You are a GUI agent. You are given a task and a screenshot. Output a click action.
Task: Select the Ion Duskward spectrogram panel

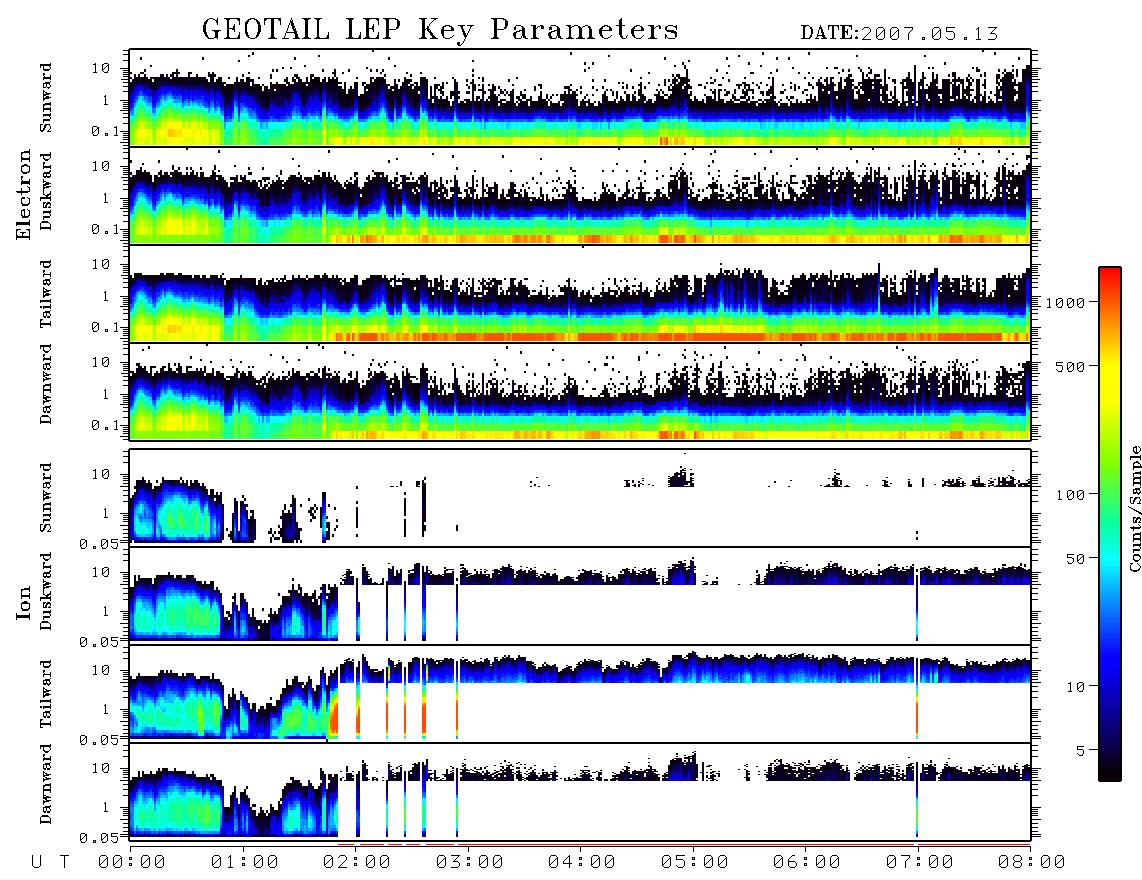pos(580,596)
